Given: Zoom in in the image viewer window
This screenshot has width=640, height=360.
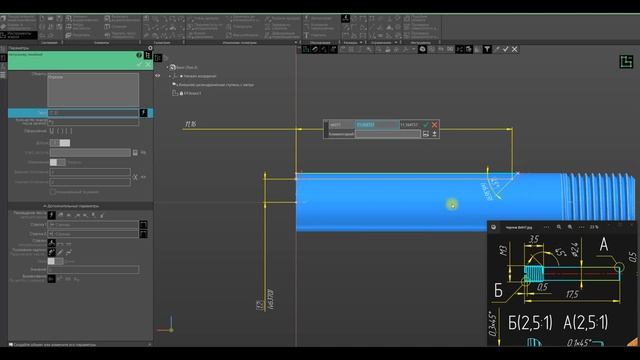Looking at the screenshot, I should pyautogui.click(x=570, y=227).
